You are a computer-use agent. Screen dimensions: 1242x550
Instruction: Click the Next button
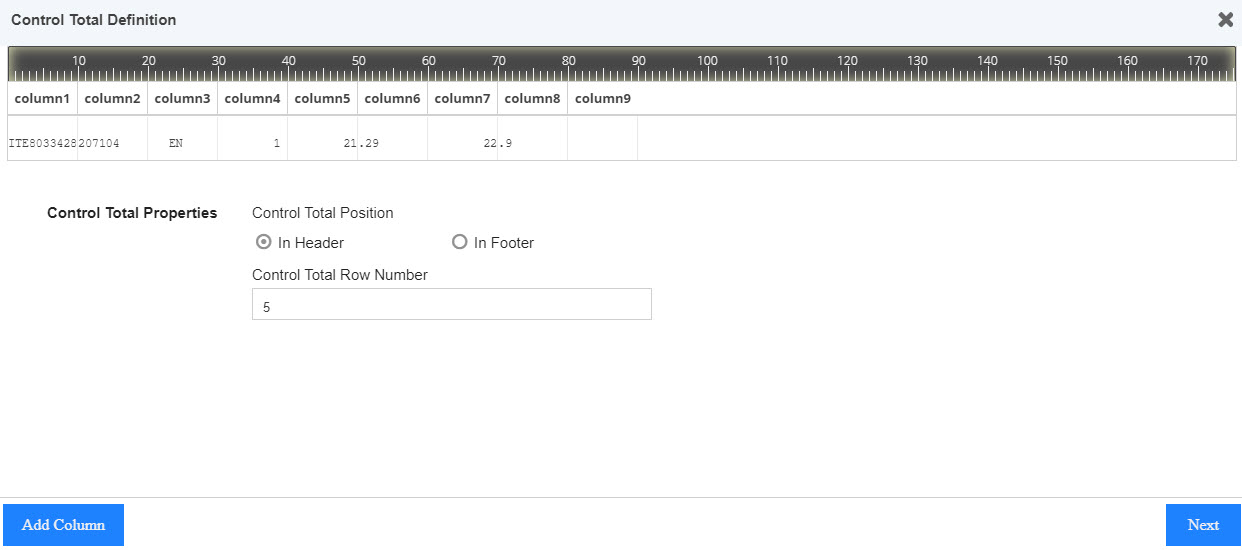click(1203, 525)
